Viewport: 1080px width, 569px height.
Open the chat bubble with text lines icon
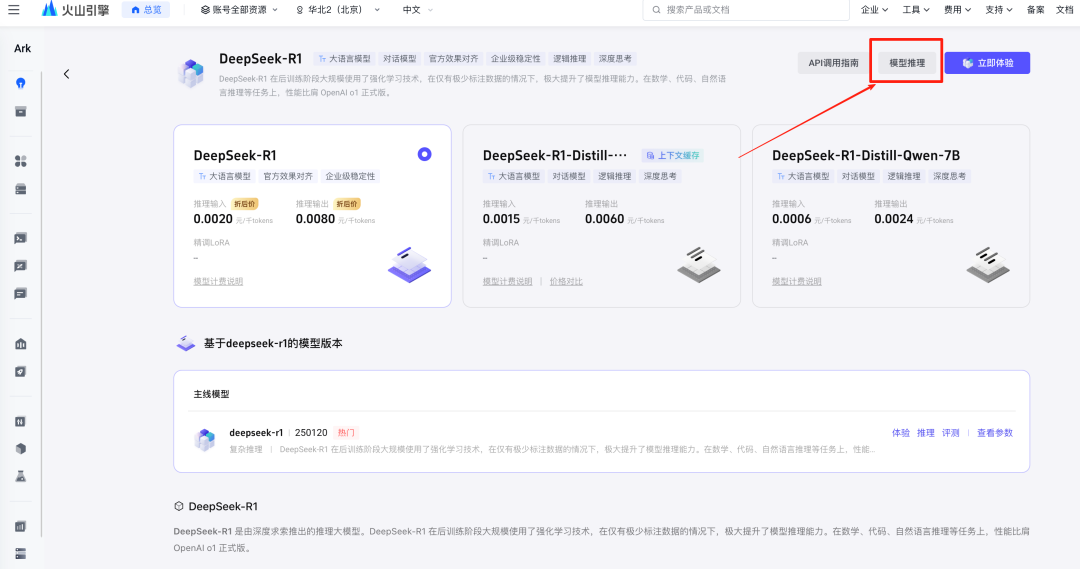tap(21, 294)
